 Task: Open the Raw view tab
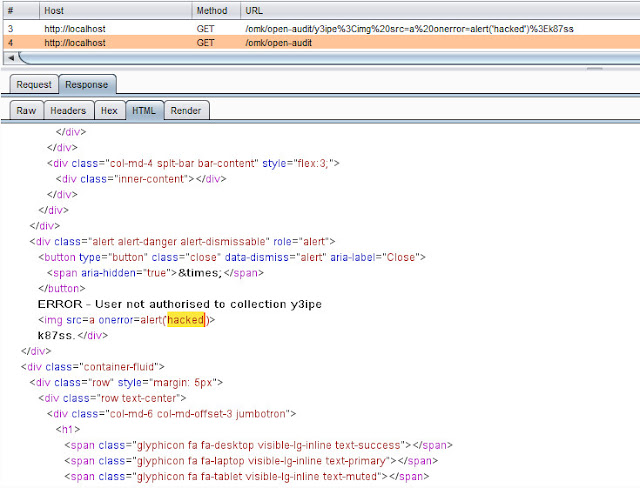(x=26, y=111)
